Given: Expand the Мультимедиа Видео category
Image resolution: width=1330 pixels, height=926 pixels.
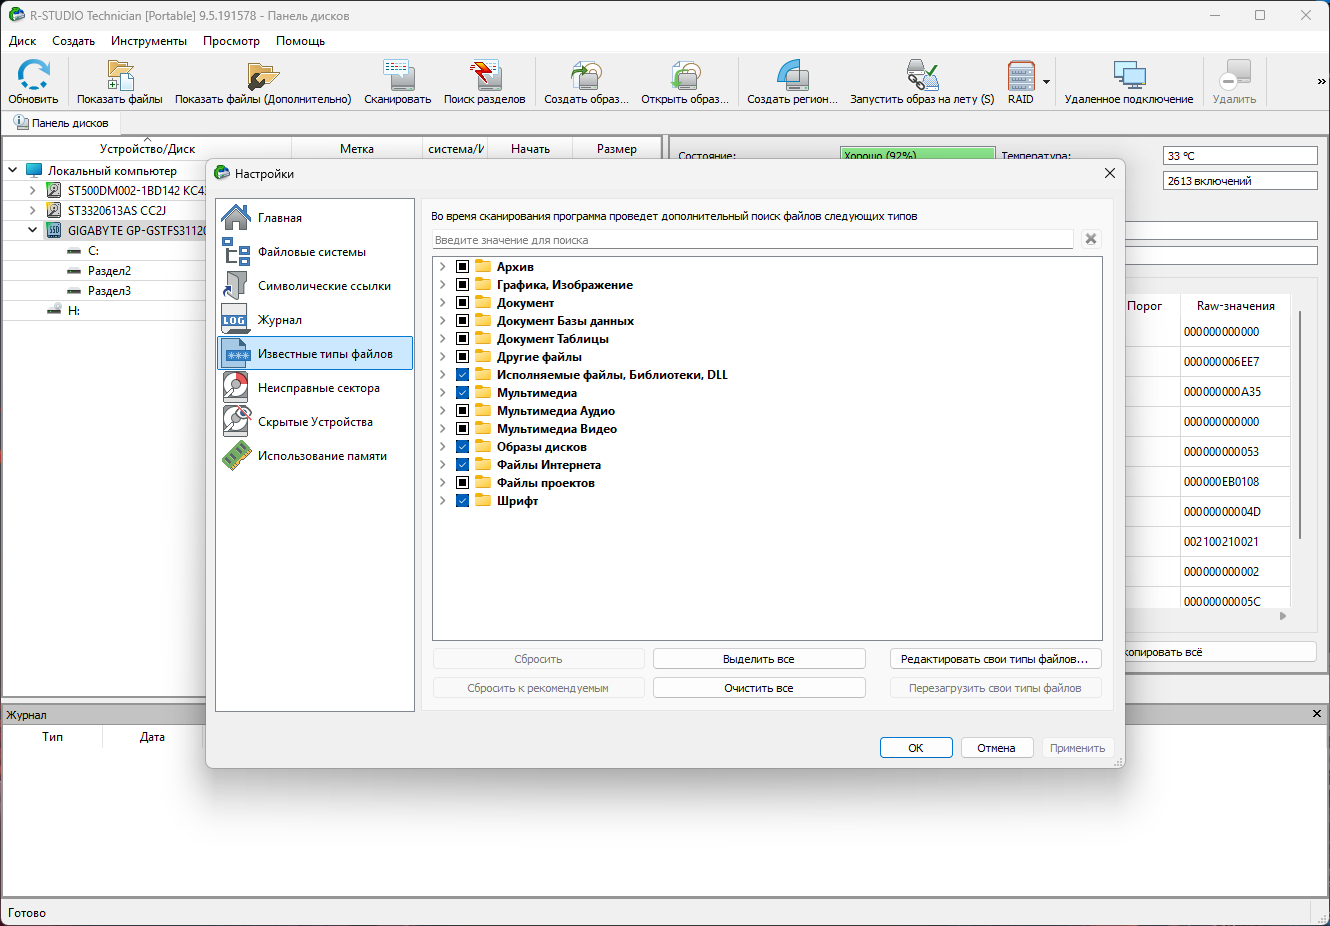Looking at the screenshot, I should [x=443, y=429].
